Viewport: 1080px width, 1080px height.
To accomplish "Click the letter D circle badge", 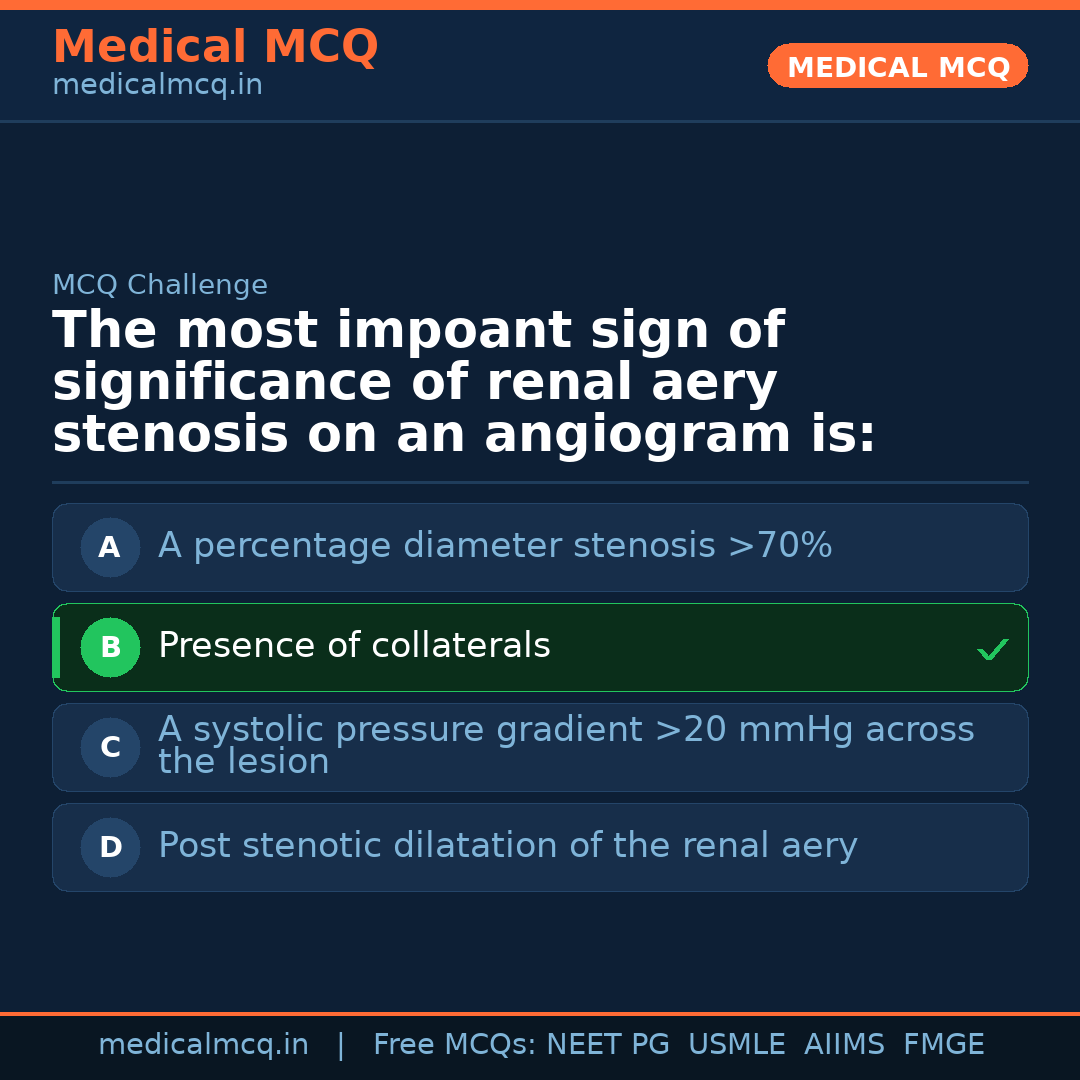I will tap(110, 847).
